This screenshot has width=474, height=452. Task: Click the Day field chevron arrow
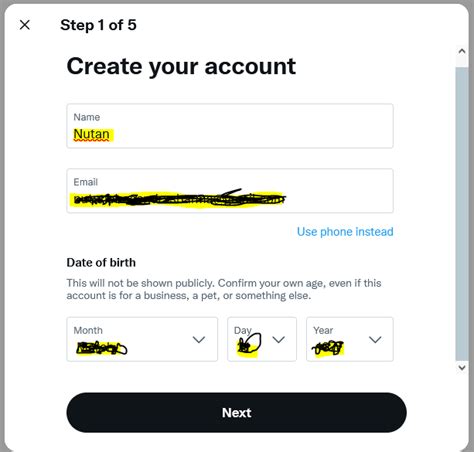coord(278,340)
